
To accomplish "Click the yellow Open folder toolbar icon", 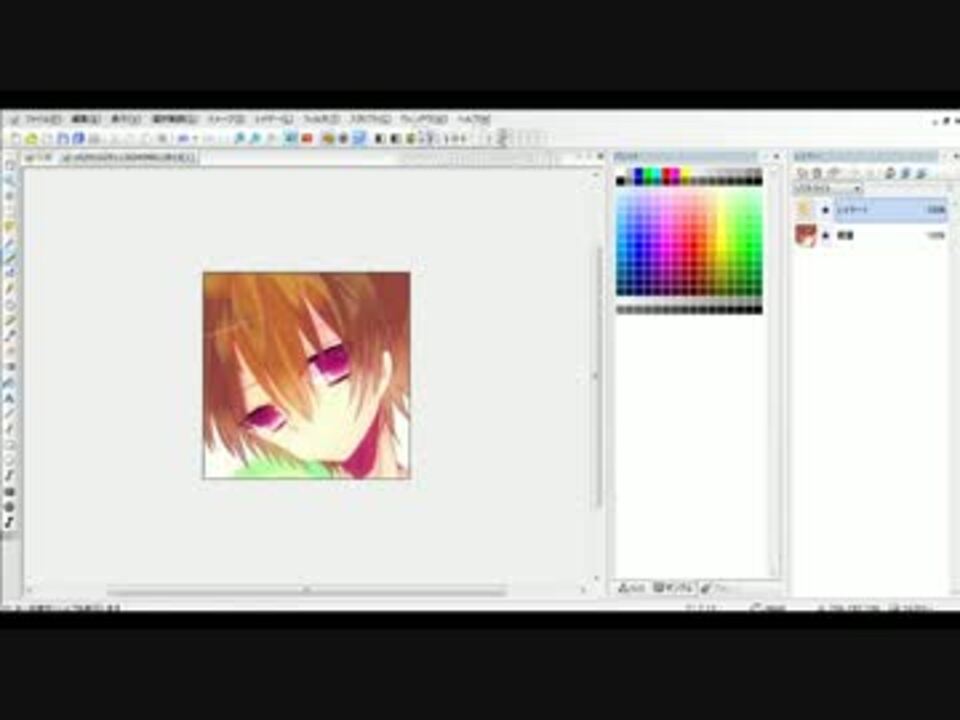I will (x=31, y=139).
